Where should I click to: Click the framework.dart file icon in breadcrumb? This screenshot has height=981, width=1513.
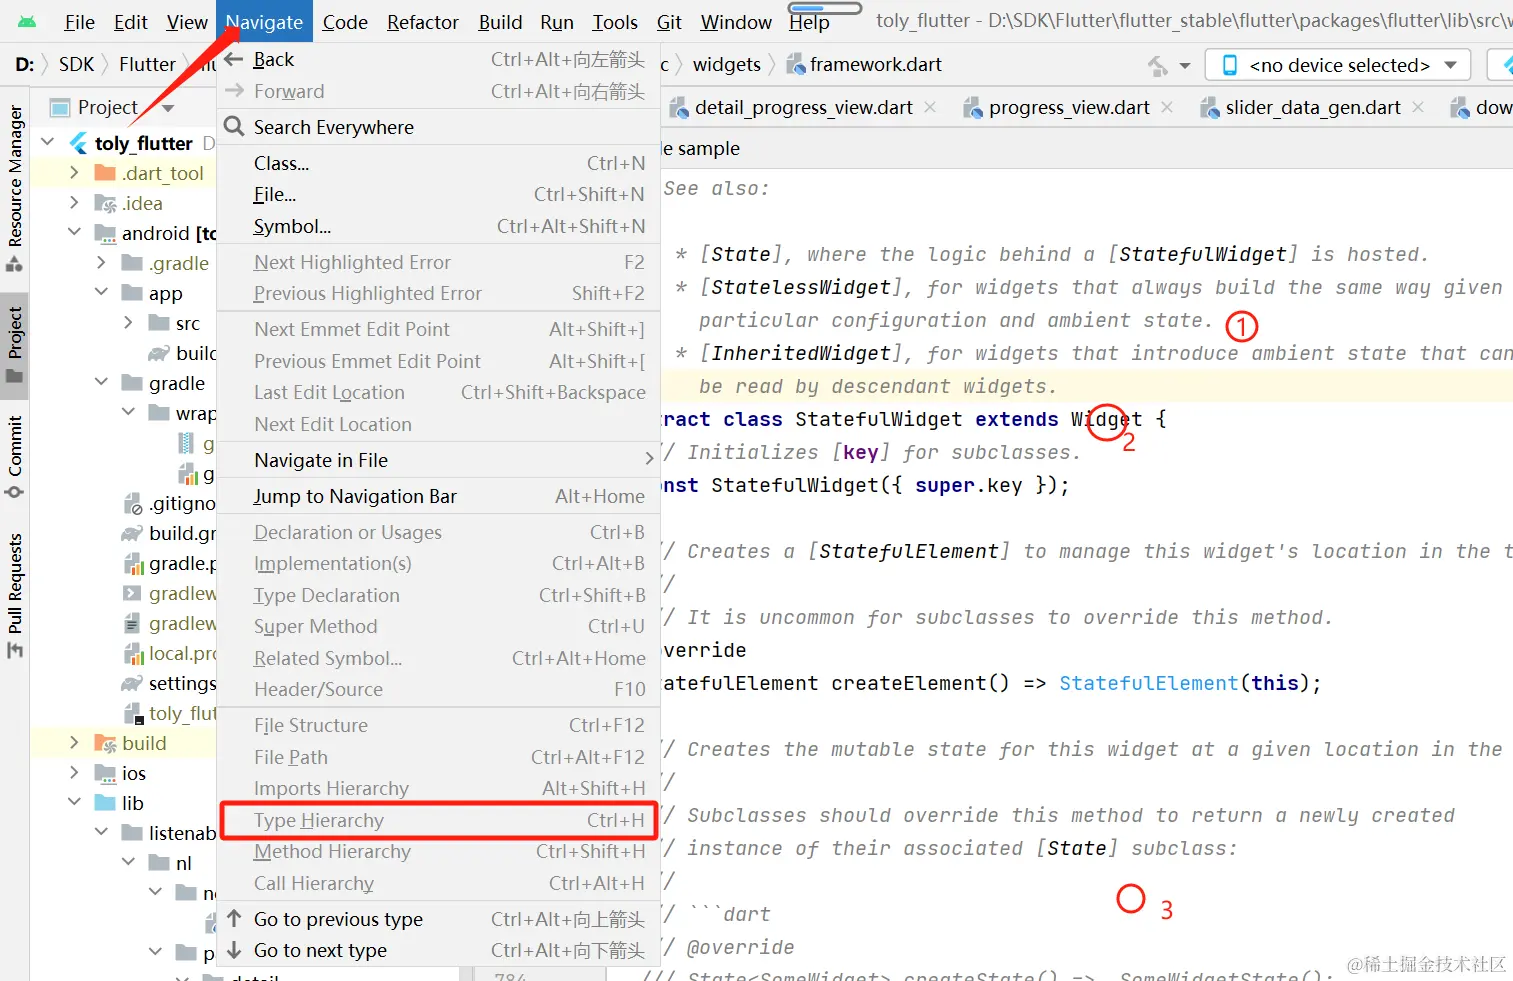(796, 65)
